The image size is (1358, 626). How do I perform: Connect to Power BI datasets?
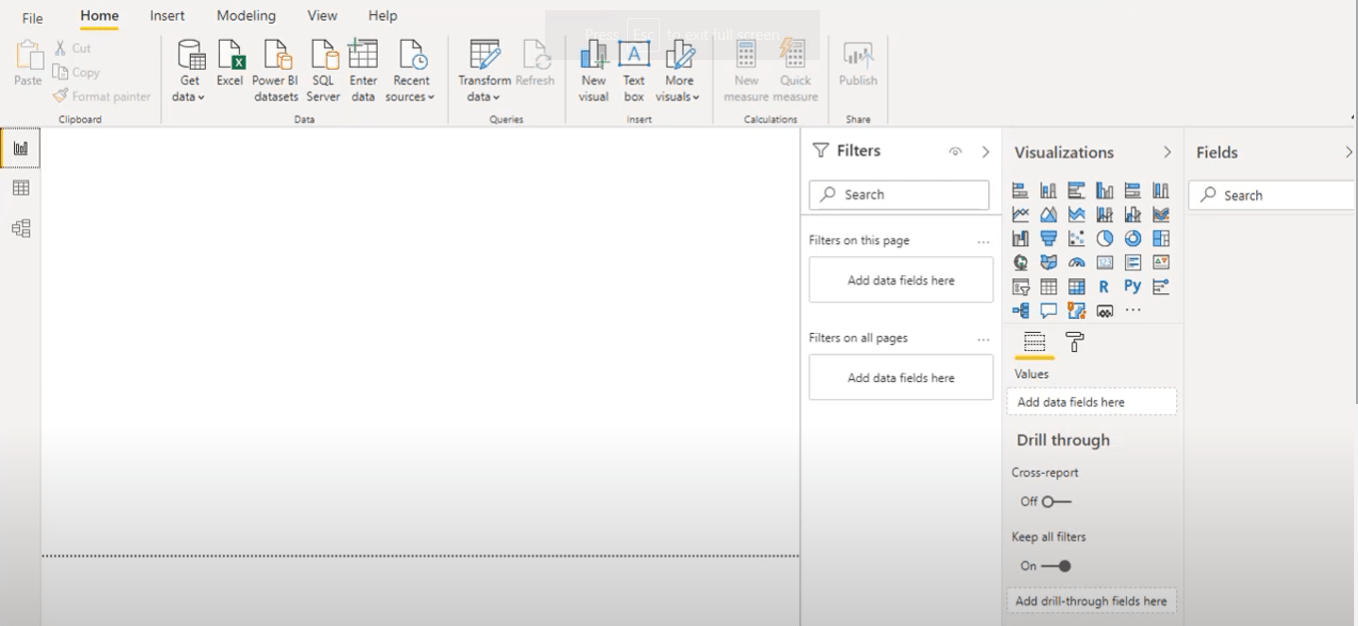275,71
